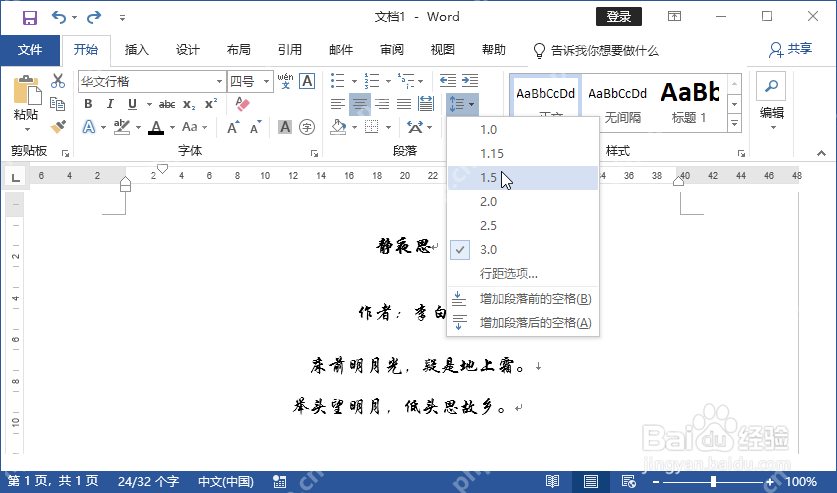Viewport: 837px width, 493px height.
Task: Switch to the 插入 tab
Action: (137, 50)
